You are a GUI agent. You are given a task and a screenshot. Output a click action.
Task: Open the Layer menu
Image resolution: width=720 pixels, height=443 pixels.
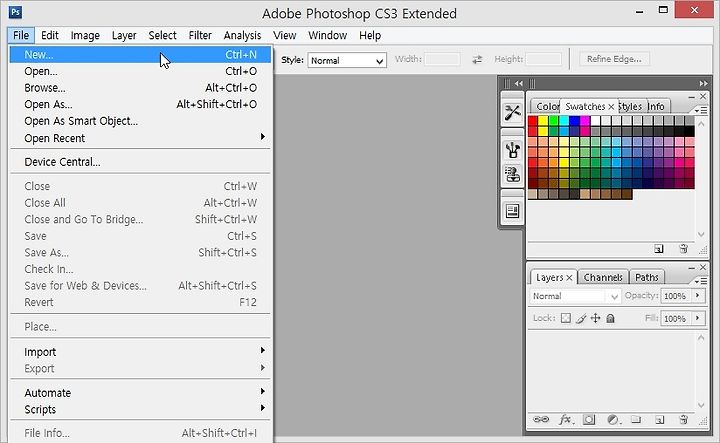pyautogui.click(x=124, y=35)
